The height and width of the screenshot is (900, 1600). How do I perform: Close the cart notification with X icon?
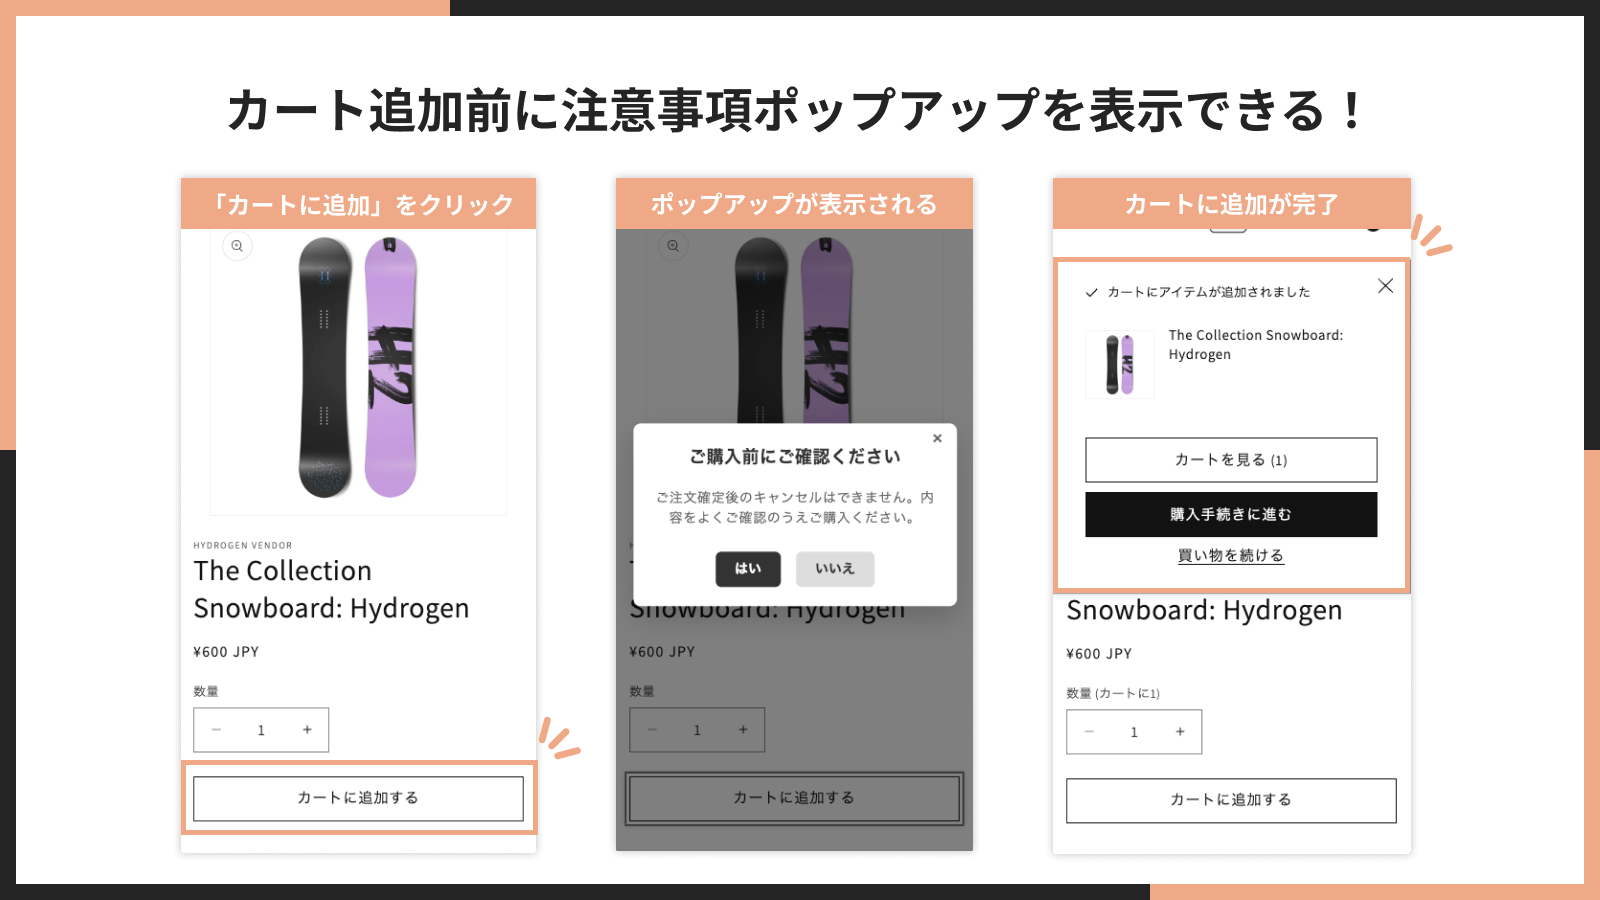point(1385,286)
